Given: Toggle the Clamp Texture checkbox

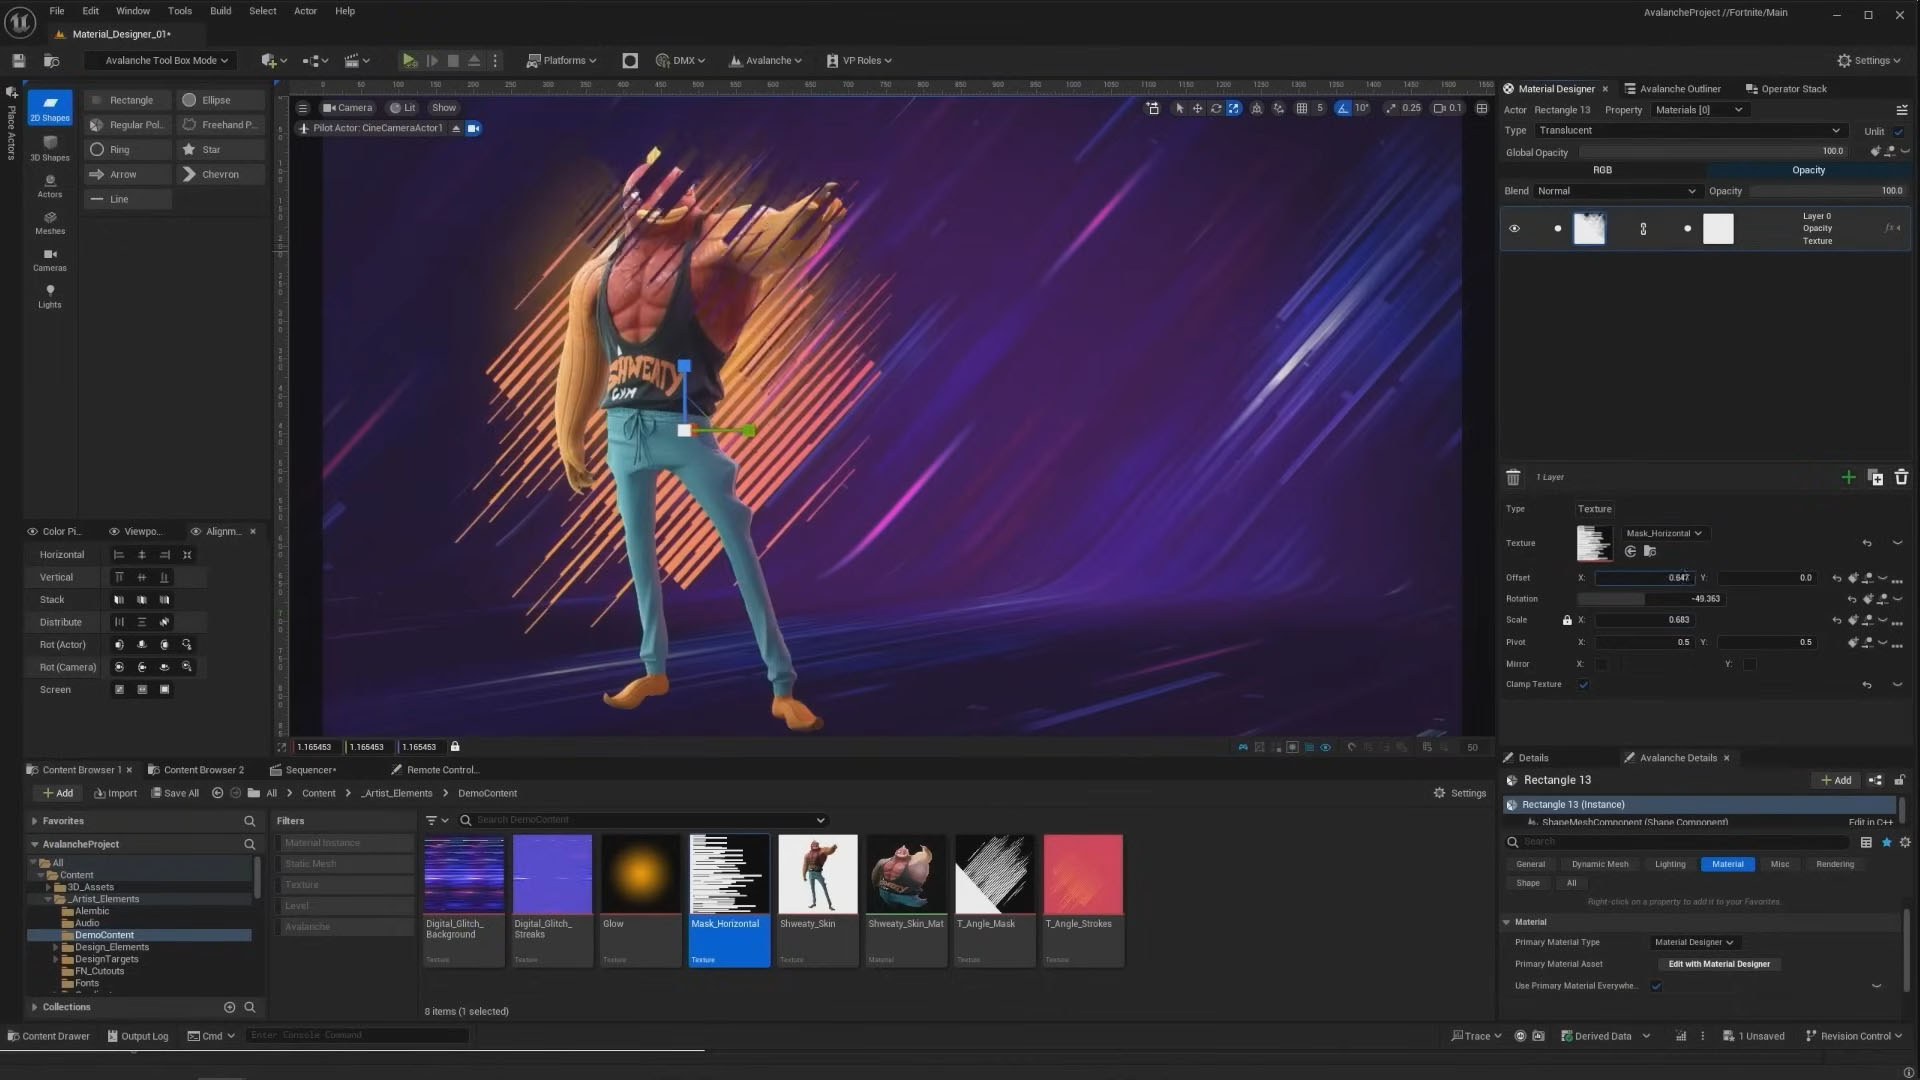Looking at the screenshot, I should click(x=1583, y=685).
